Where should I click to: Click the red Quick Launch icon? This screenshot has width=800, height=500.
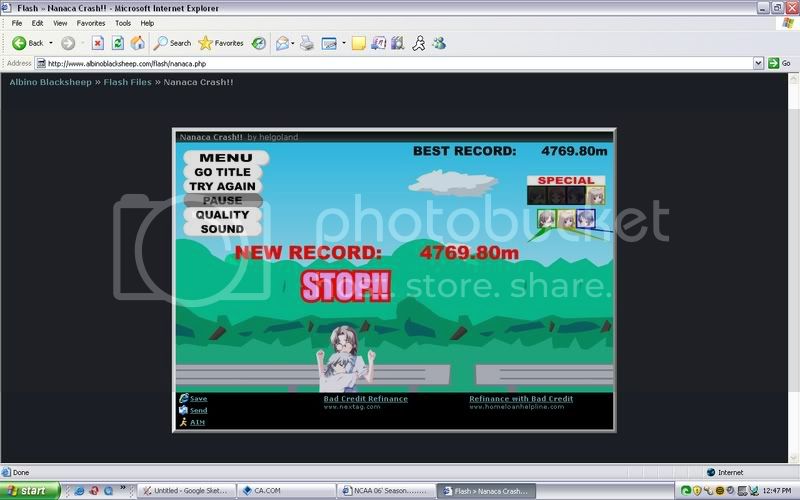[94, 491]
